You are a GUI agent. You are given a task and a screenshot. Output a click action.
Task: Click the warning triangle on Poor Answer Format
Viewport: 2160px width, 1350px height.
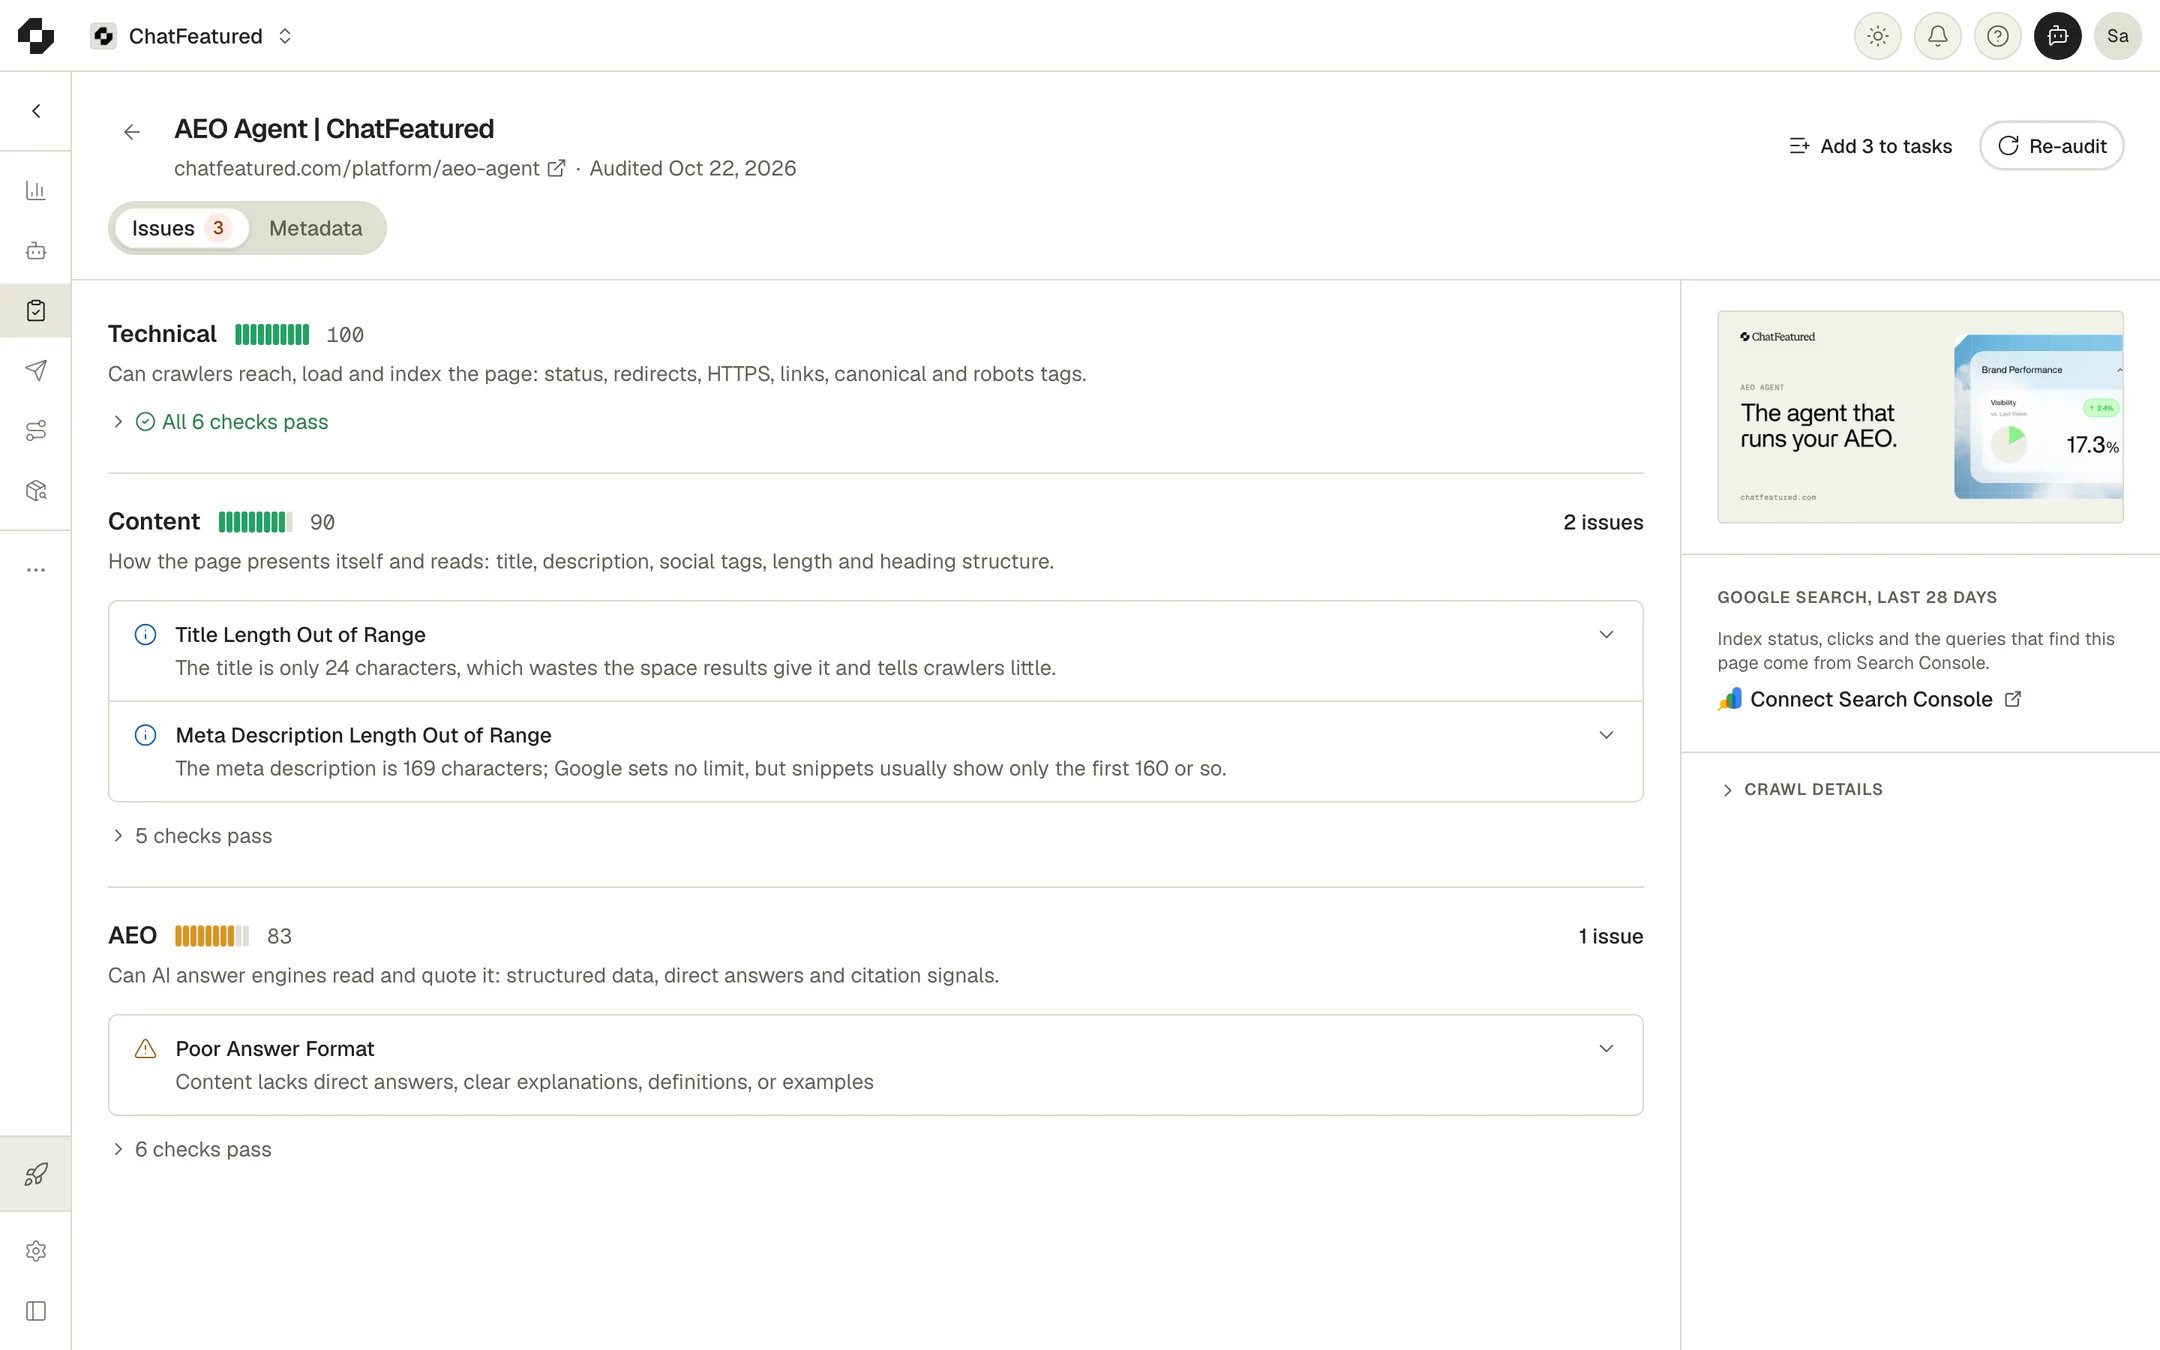coord(145,1049)
